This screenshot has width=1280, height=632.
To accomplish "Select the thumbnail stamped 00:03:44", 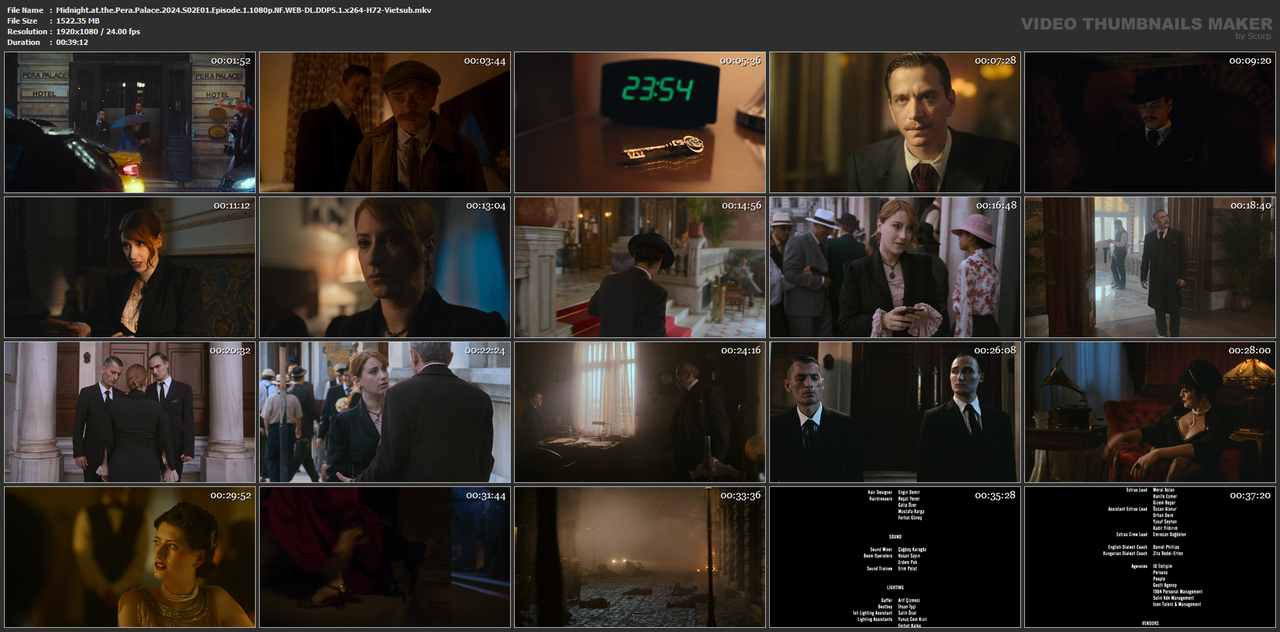I will point(385,122).
